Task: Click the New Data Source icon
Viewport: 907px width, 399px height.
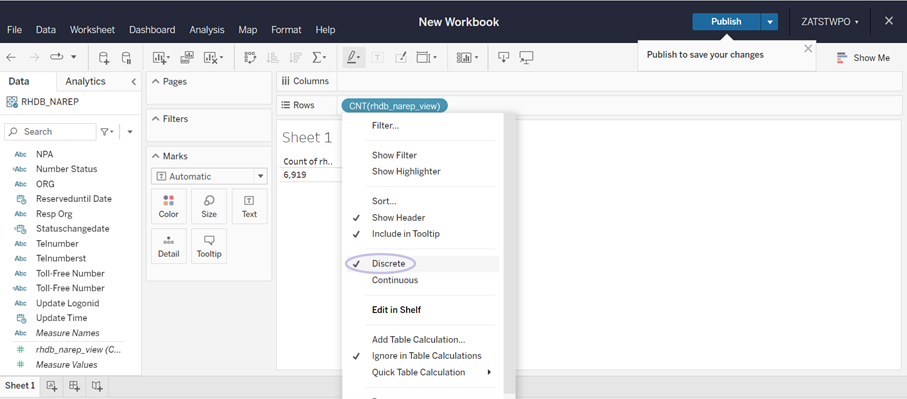Action: coord(104,57)
